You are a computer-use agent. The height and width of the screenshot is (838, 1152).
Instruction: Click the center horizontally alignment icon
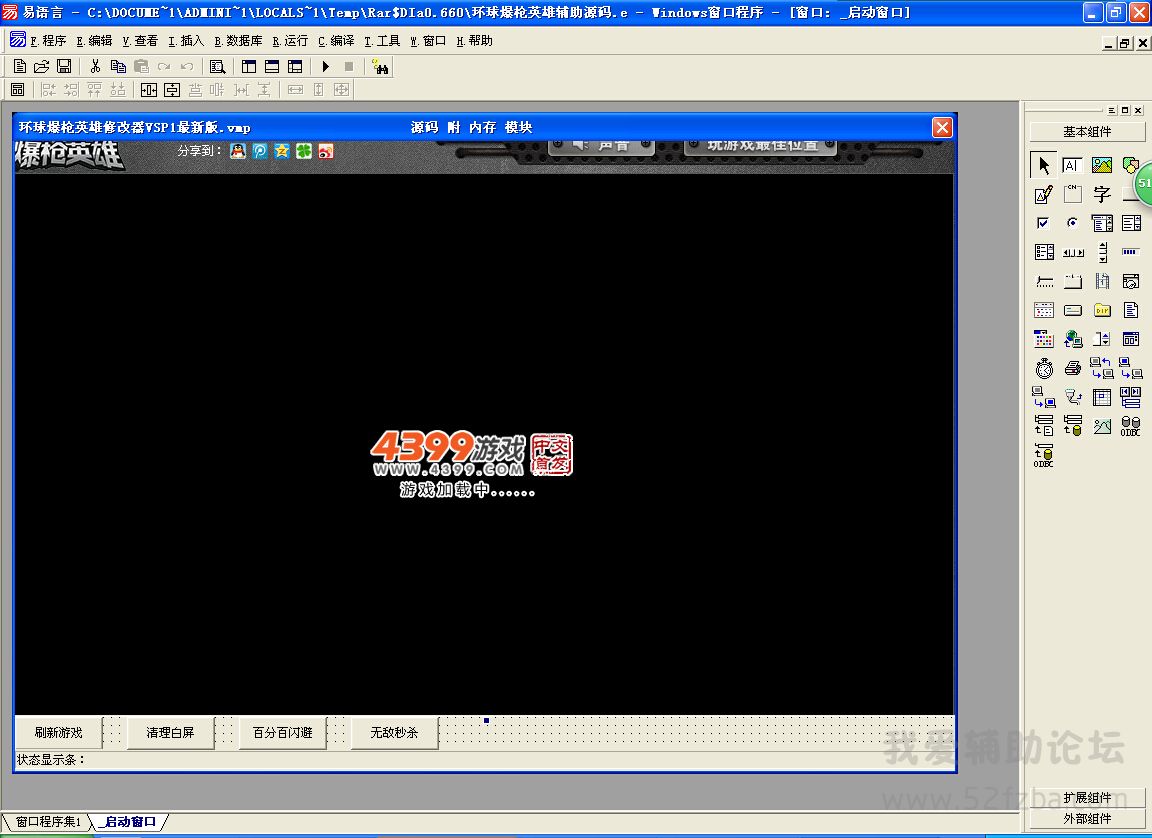(149, 90)
